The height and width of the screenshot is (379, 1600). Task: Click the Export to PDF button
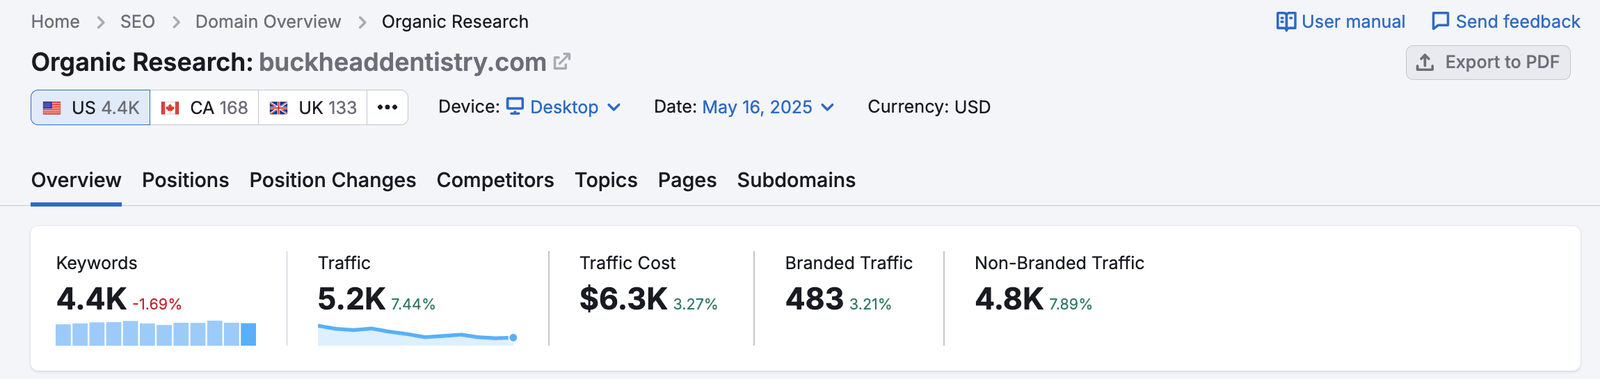(x=1488, y=62)
